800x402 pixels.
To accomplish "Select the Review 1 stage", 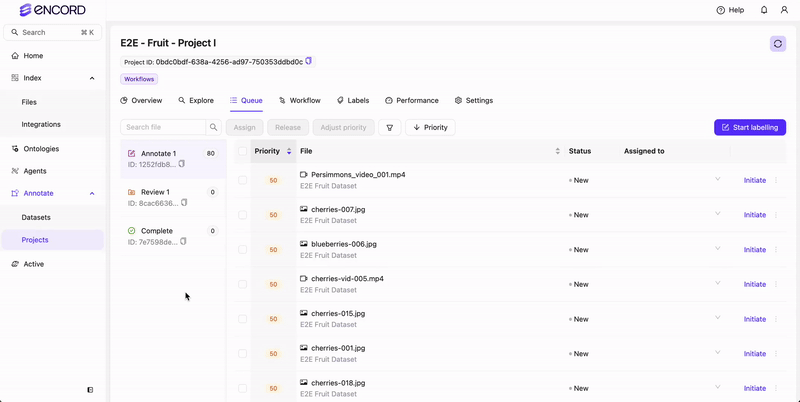I will (173, 197).
